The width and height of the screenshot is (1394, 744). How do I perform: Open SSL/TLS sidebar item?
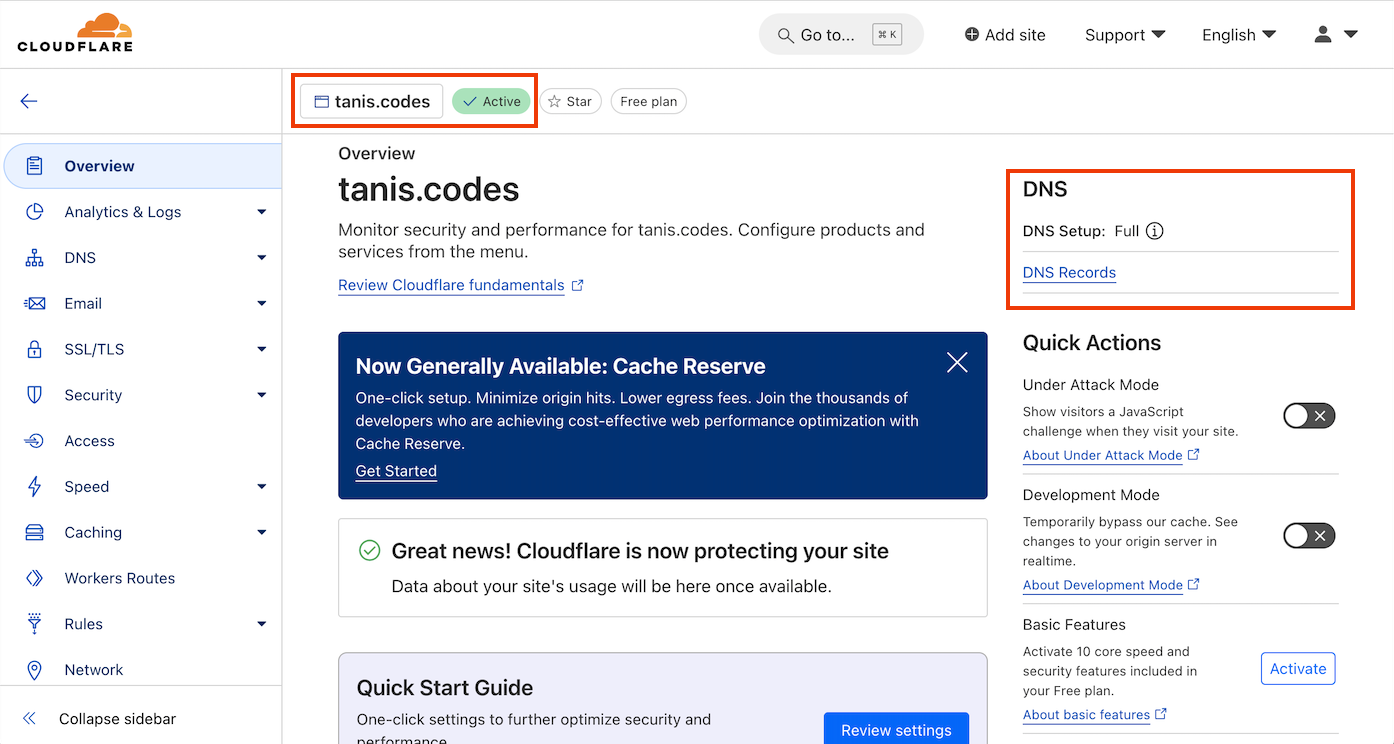94,349
